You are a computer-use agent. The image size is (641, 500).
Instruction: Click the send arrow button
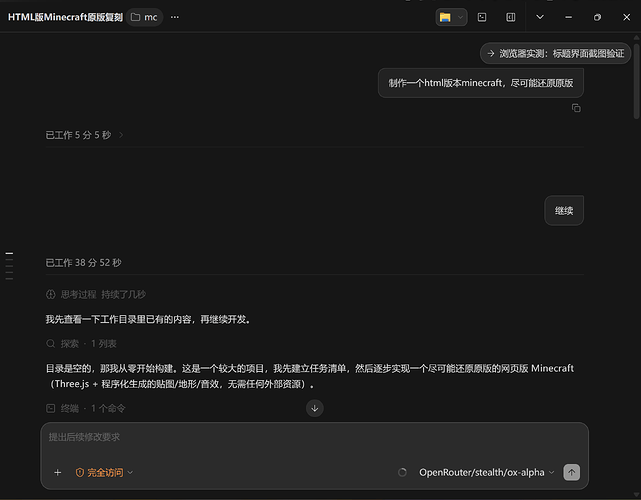point(572,473)
